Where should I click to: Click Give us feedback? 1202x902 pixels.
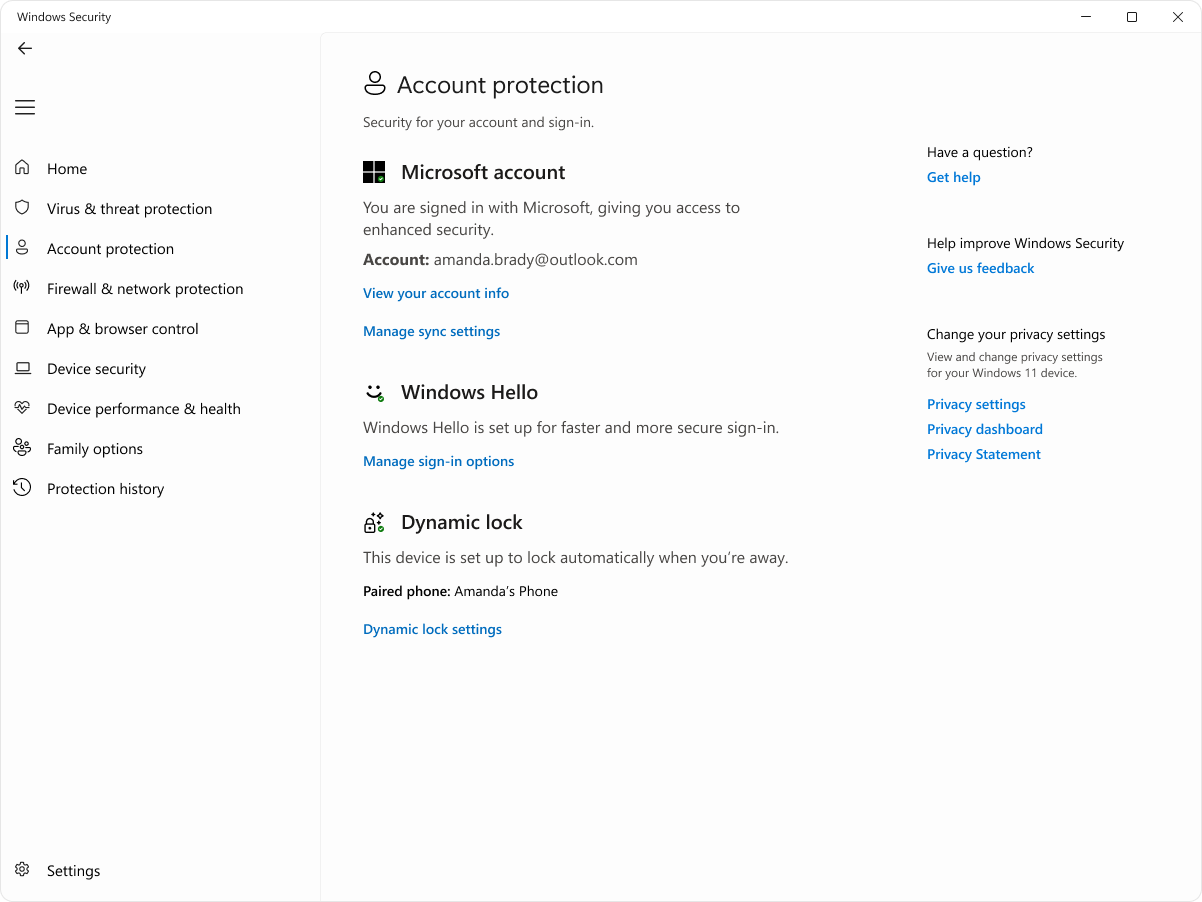click(980, 268)
